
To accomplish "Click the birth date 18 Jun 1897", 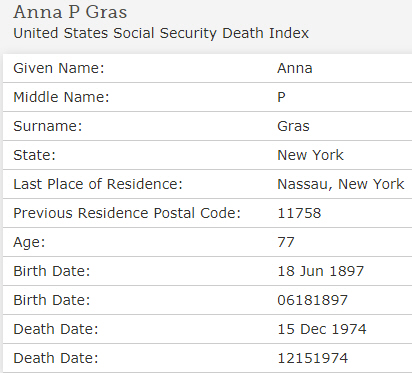I will pyautogui.click(x=321, y=271).
